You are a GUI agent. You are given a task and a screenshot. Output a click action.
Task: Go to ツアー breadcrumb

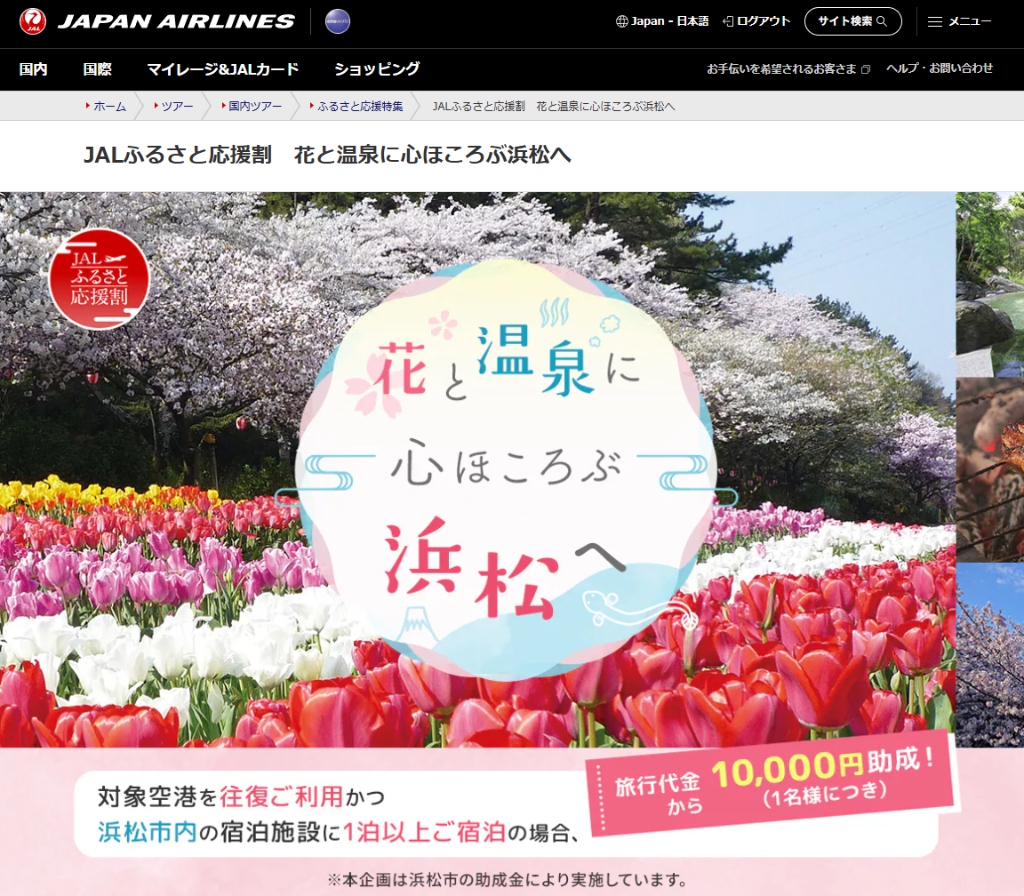pos(178,106)
